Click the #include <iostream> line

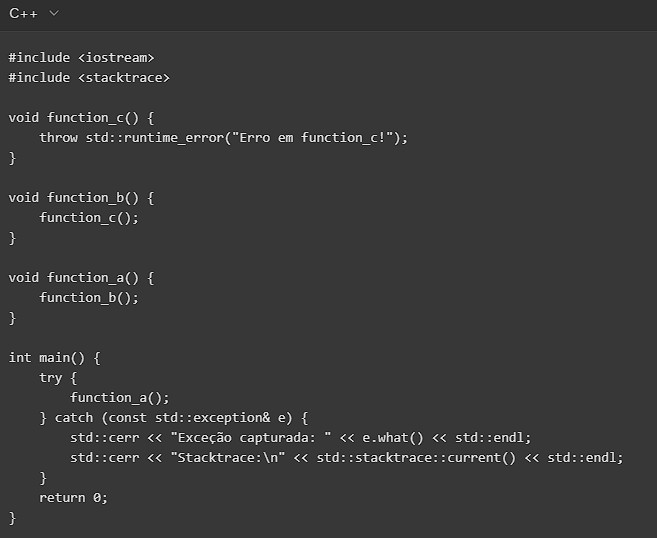[x=81, y=57]
